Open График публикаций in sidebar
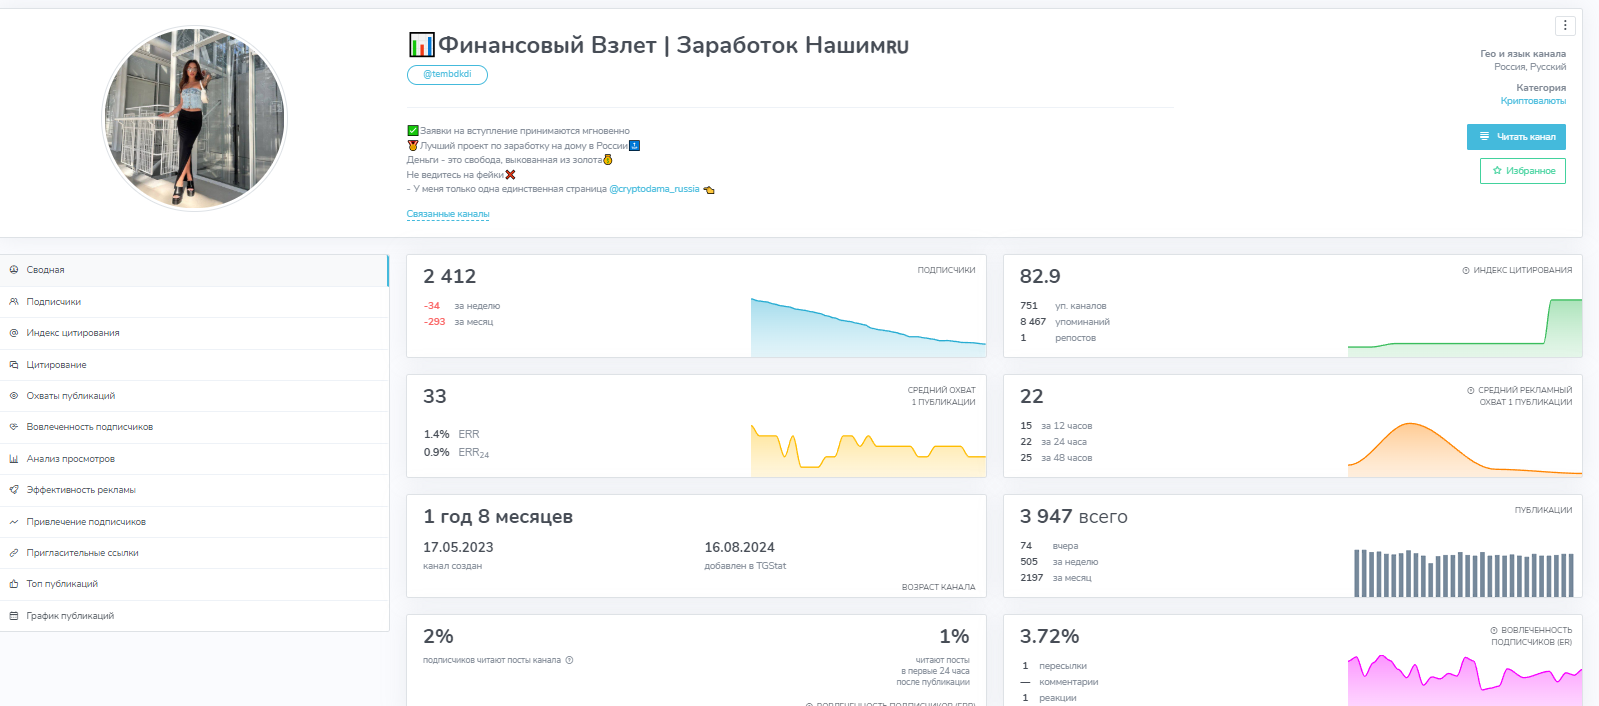This screenshot has width=1599, height=706. [x=194, y=616]
